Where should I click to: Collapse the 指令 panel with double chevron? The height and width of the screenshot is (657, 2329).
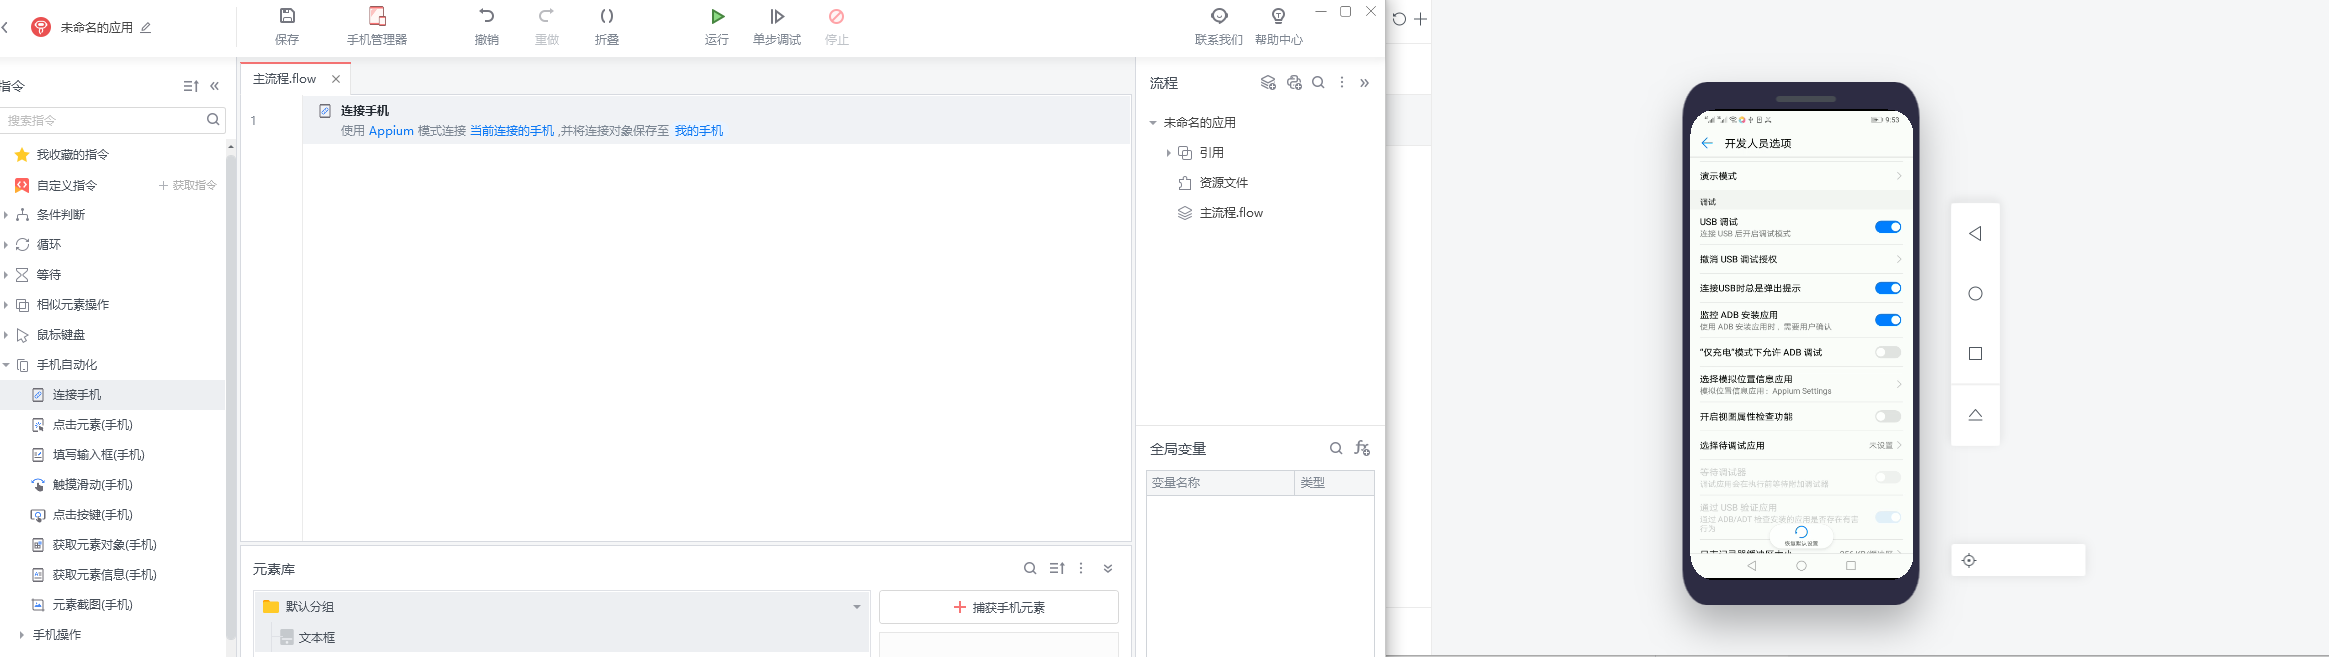click(x=215, y=86)
